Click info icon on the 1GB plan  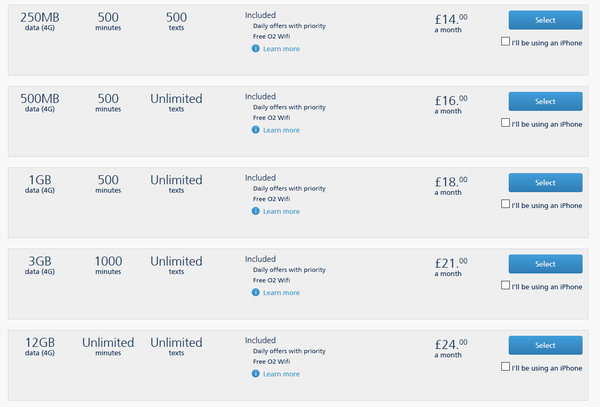(x=256, y=211)
